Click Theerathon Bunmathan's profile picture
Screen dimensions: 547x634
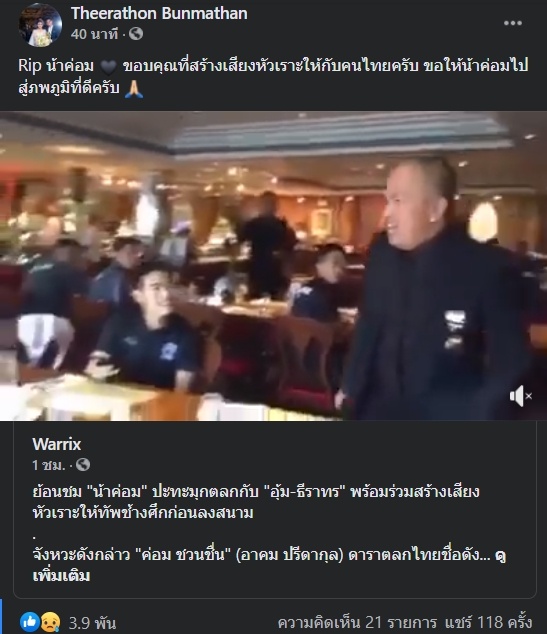40,24
